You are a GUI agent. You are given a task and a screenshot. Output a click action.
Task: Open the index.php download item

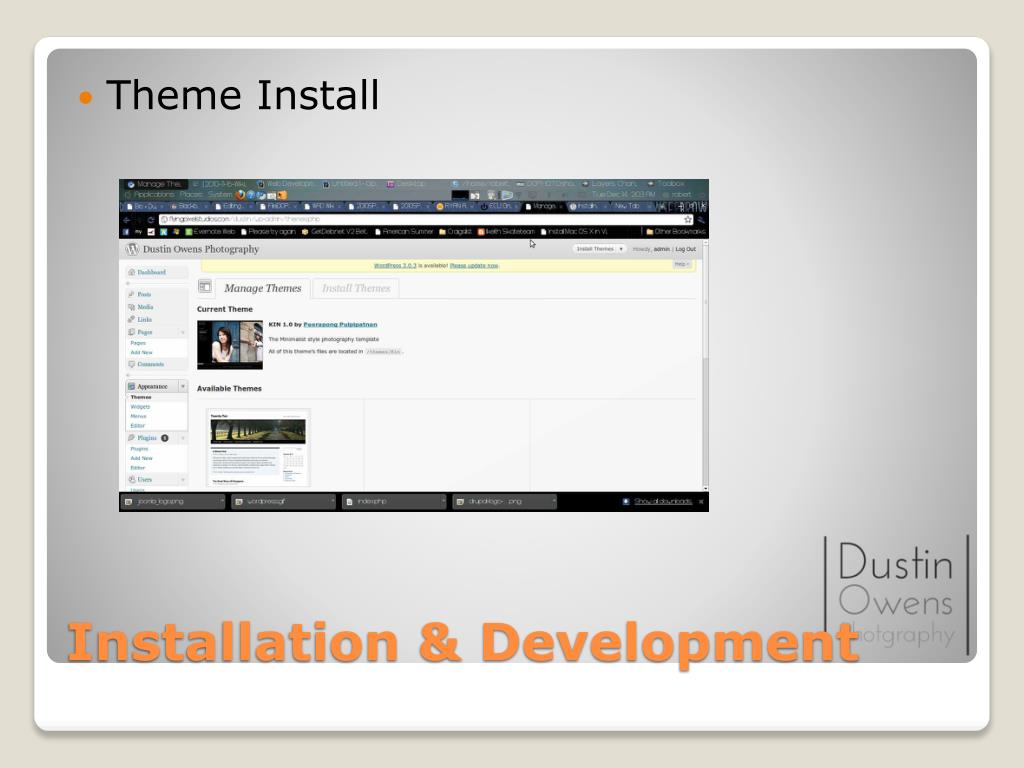click(395, 502)
